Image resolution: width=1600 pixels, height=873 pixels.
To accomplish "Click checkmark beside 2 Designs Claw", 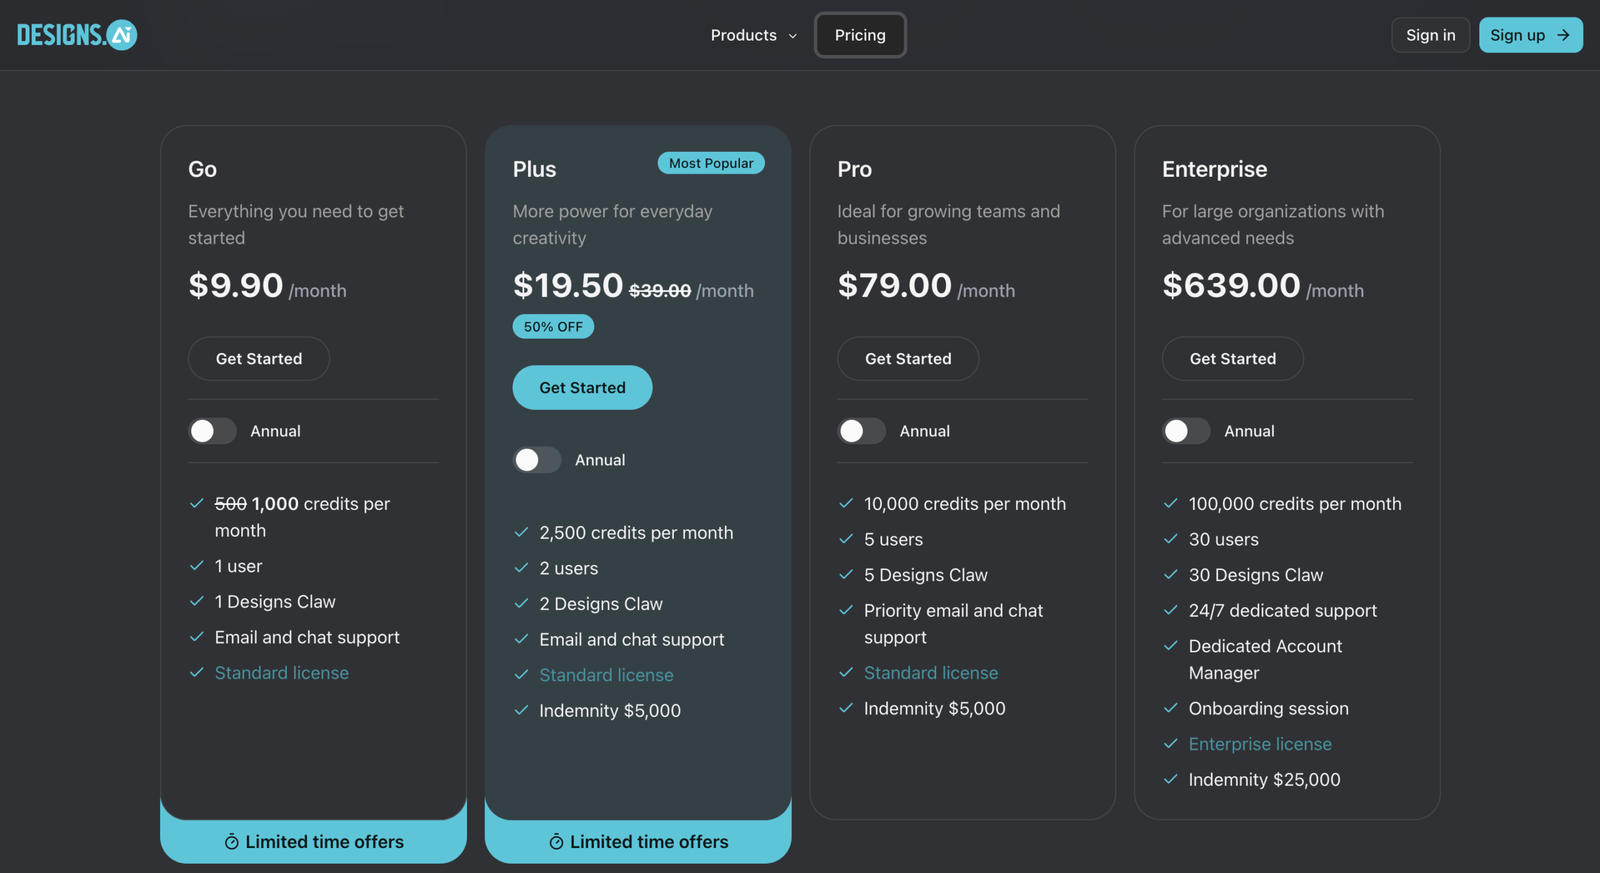I will click(x=521, y=604).
